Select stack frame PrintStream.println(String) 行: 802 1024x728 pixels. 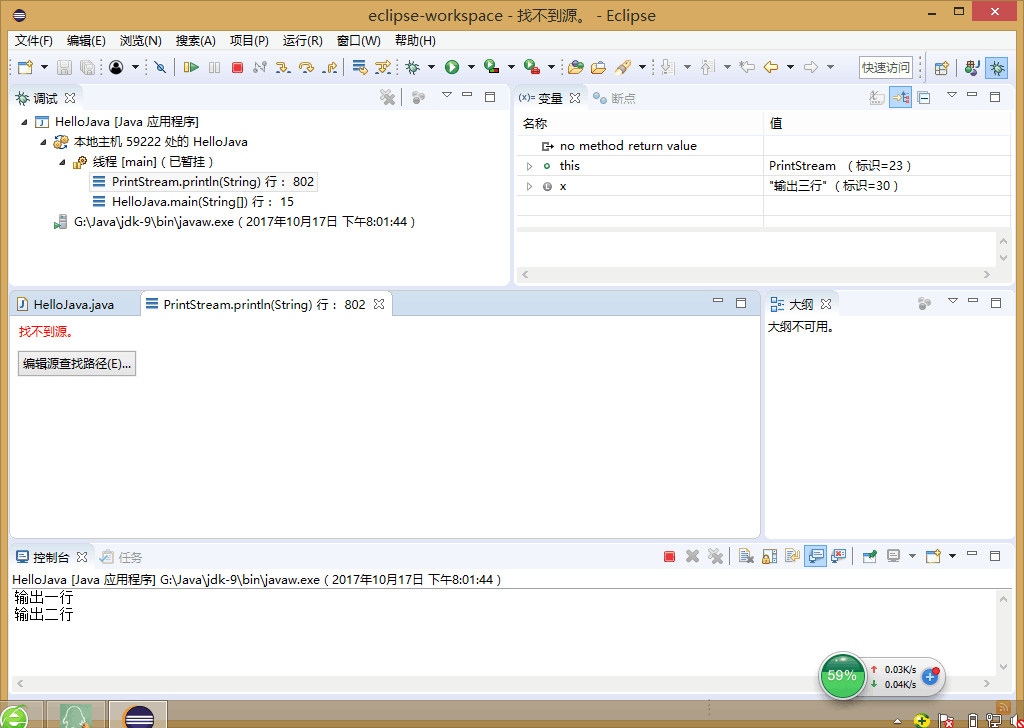203,182
